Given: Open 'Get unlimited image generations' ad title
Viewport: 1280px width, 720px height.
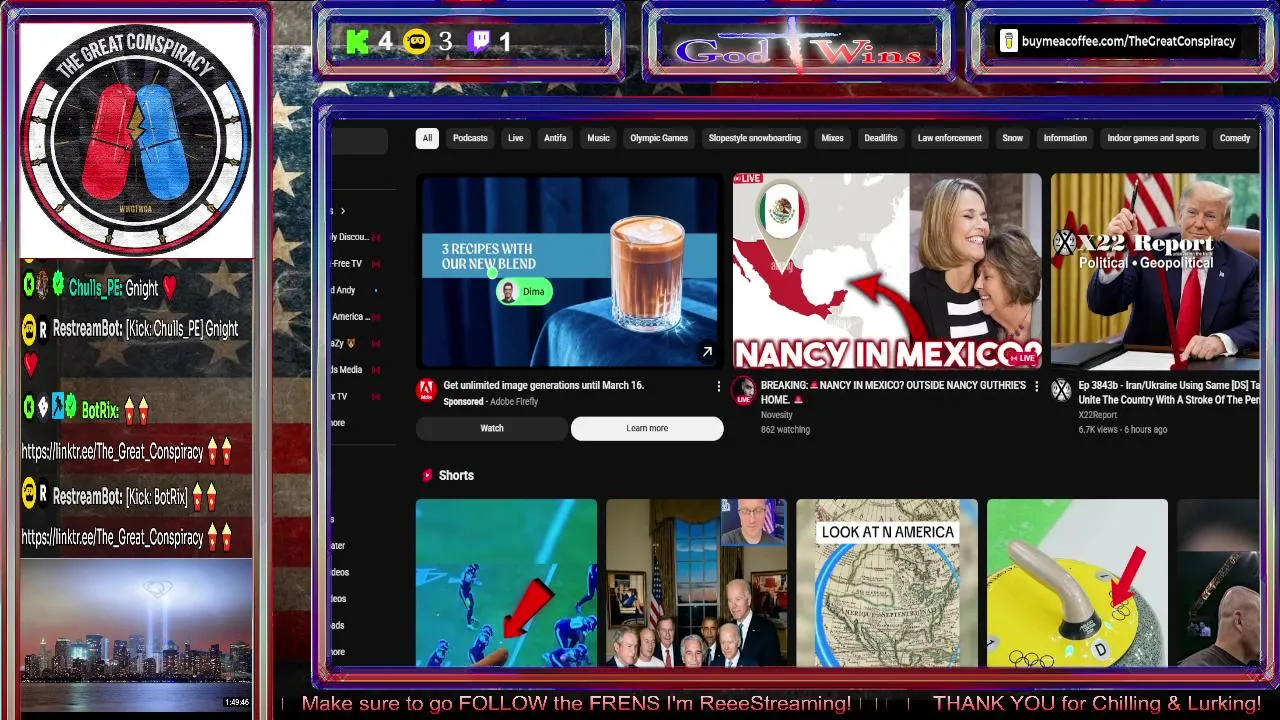Looking at the screenshot, I should pyautogui.click(x=543, y=385).
